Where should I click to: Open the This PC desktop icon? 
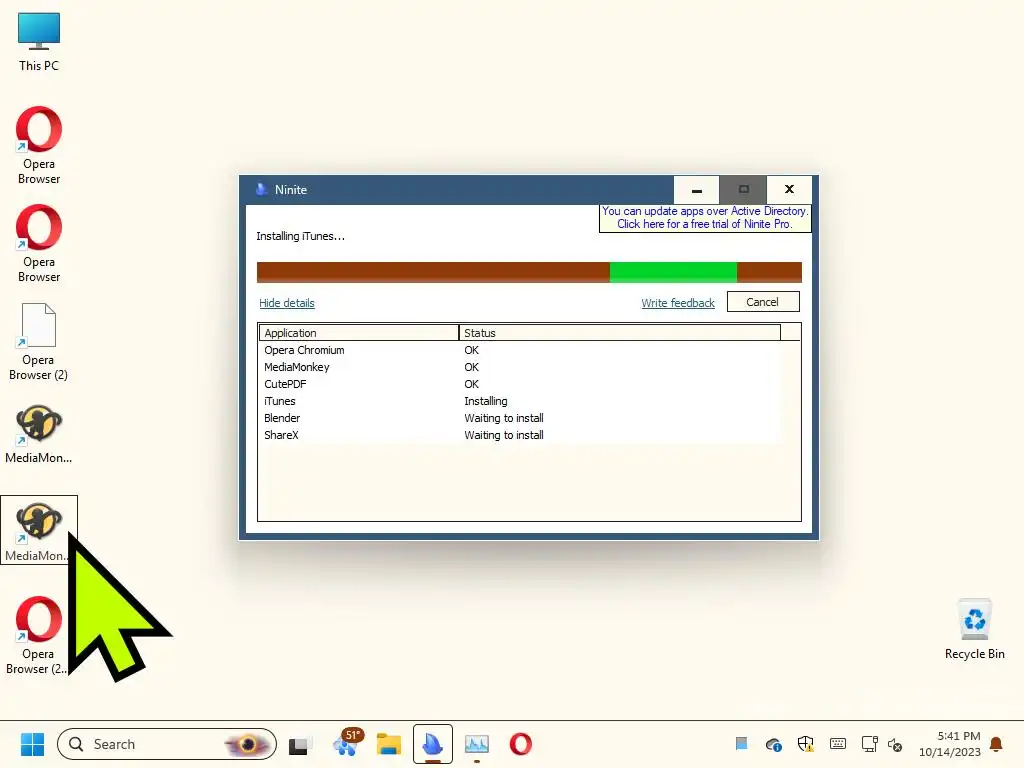click(x=39, y=42)
